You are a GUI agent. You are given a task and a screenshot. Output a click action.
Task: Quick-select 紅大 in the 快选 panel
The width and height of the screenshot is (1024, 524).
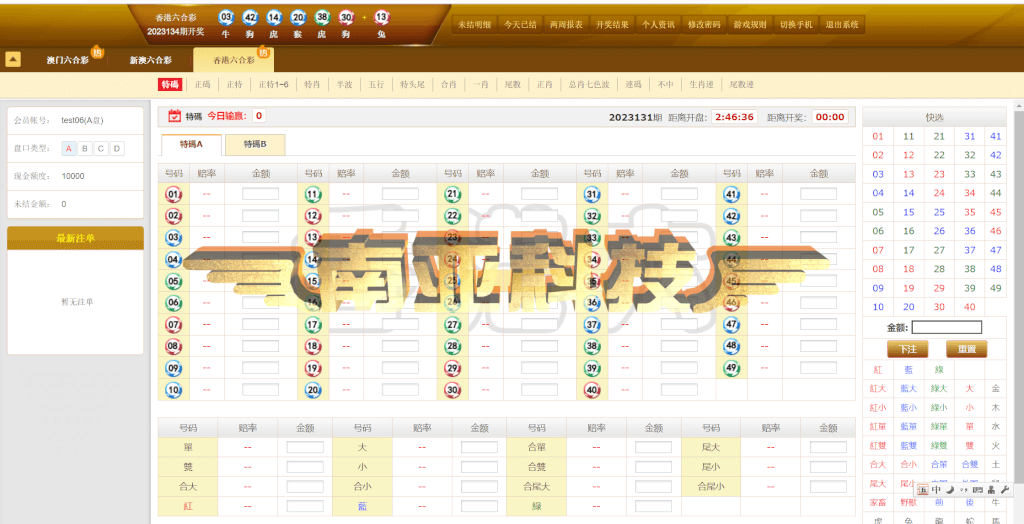(878, 389)
